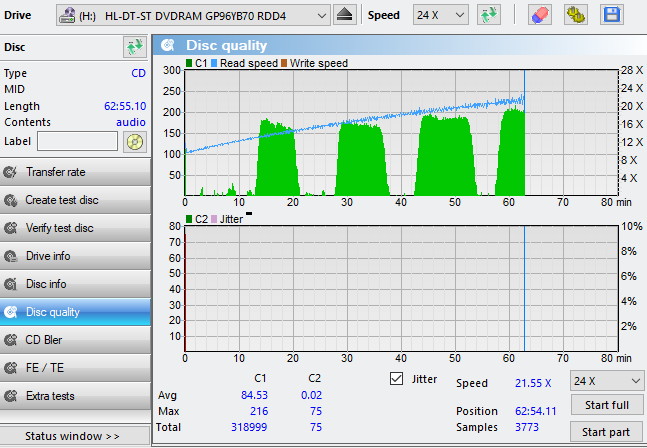The width and height of the screenshot is (647, 448).
Task: Click the FE / TE icon
Action: coord(10,368)
